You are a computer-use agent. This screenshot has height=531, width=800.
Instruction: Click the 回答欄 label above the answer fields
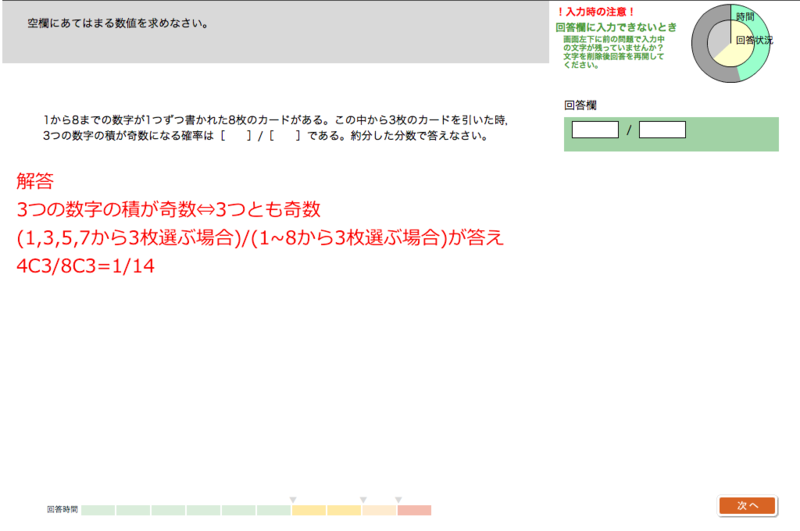pos(580,104)
